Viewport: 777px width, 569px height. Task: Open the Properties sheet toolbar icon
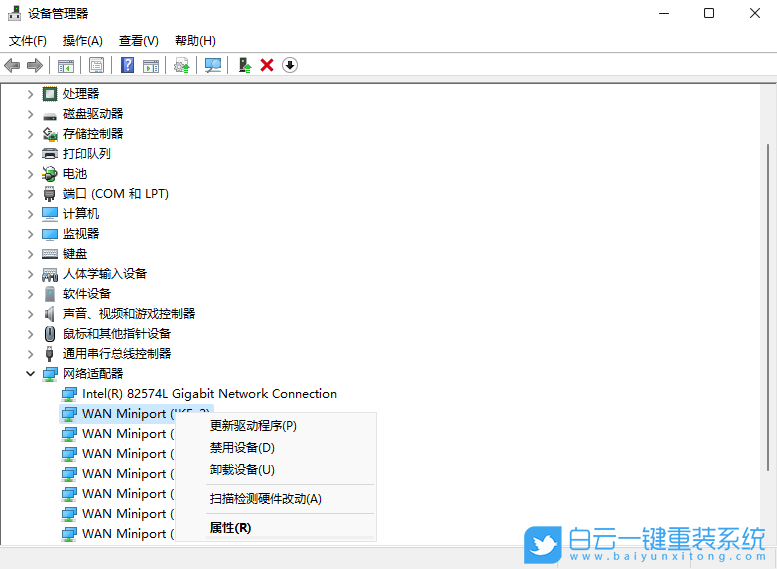click(x=96, y=65)
